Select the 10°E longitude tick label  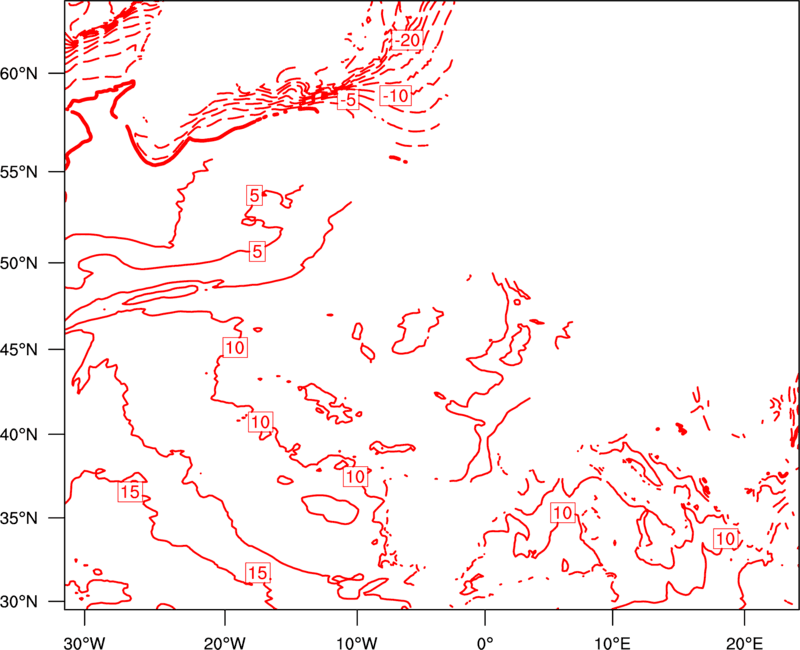tap(612, 643)
